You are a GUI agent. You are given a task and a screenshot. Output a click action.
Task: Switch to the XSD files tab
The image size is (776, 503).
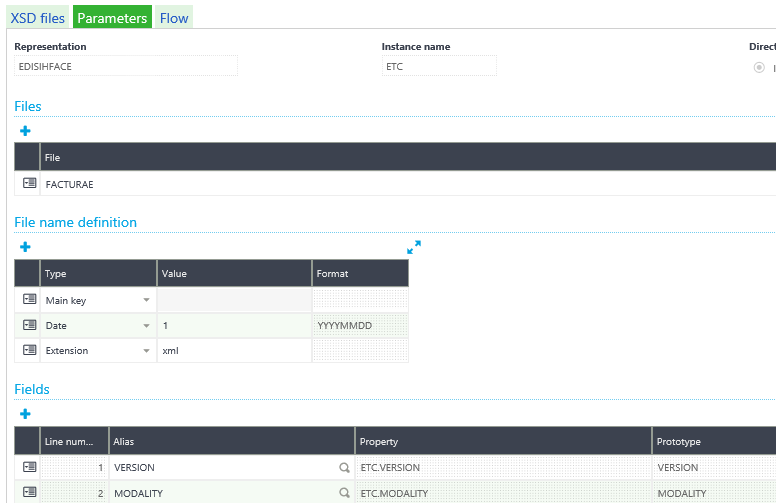(x=37, y=18)
